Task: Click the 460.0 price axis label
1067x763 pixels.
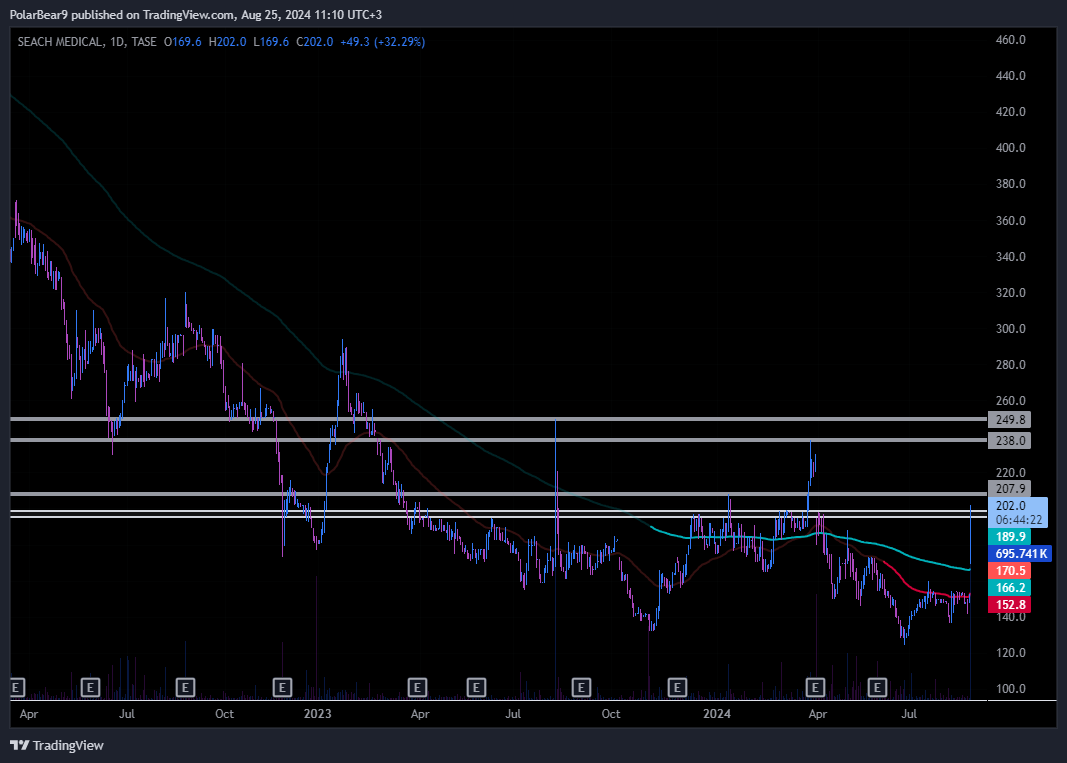Action: pyautogui.click(x=1011, y=39)
